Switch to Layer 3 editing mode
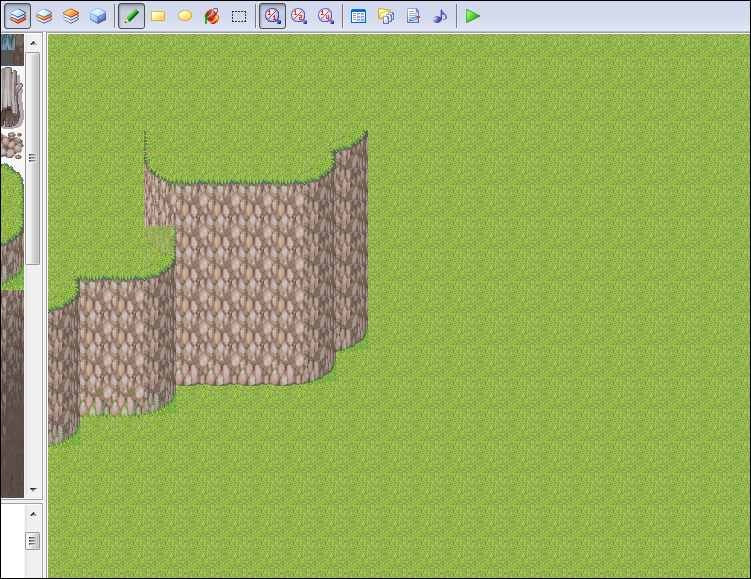 71,16
